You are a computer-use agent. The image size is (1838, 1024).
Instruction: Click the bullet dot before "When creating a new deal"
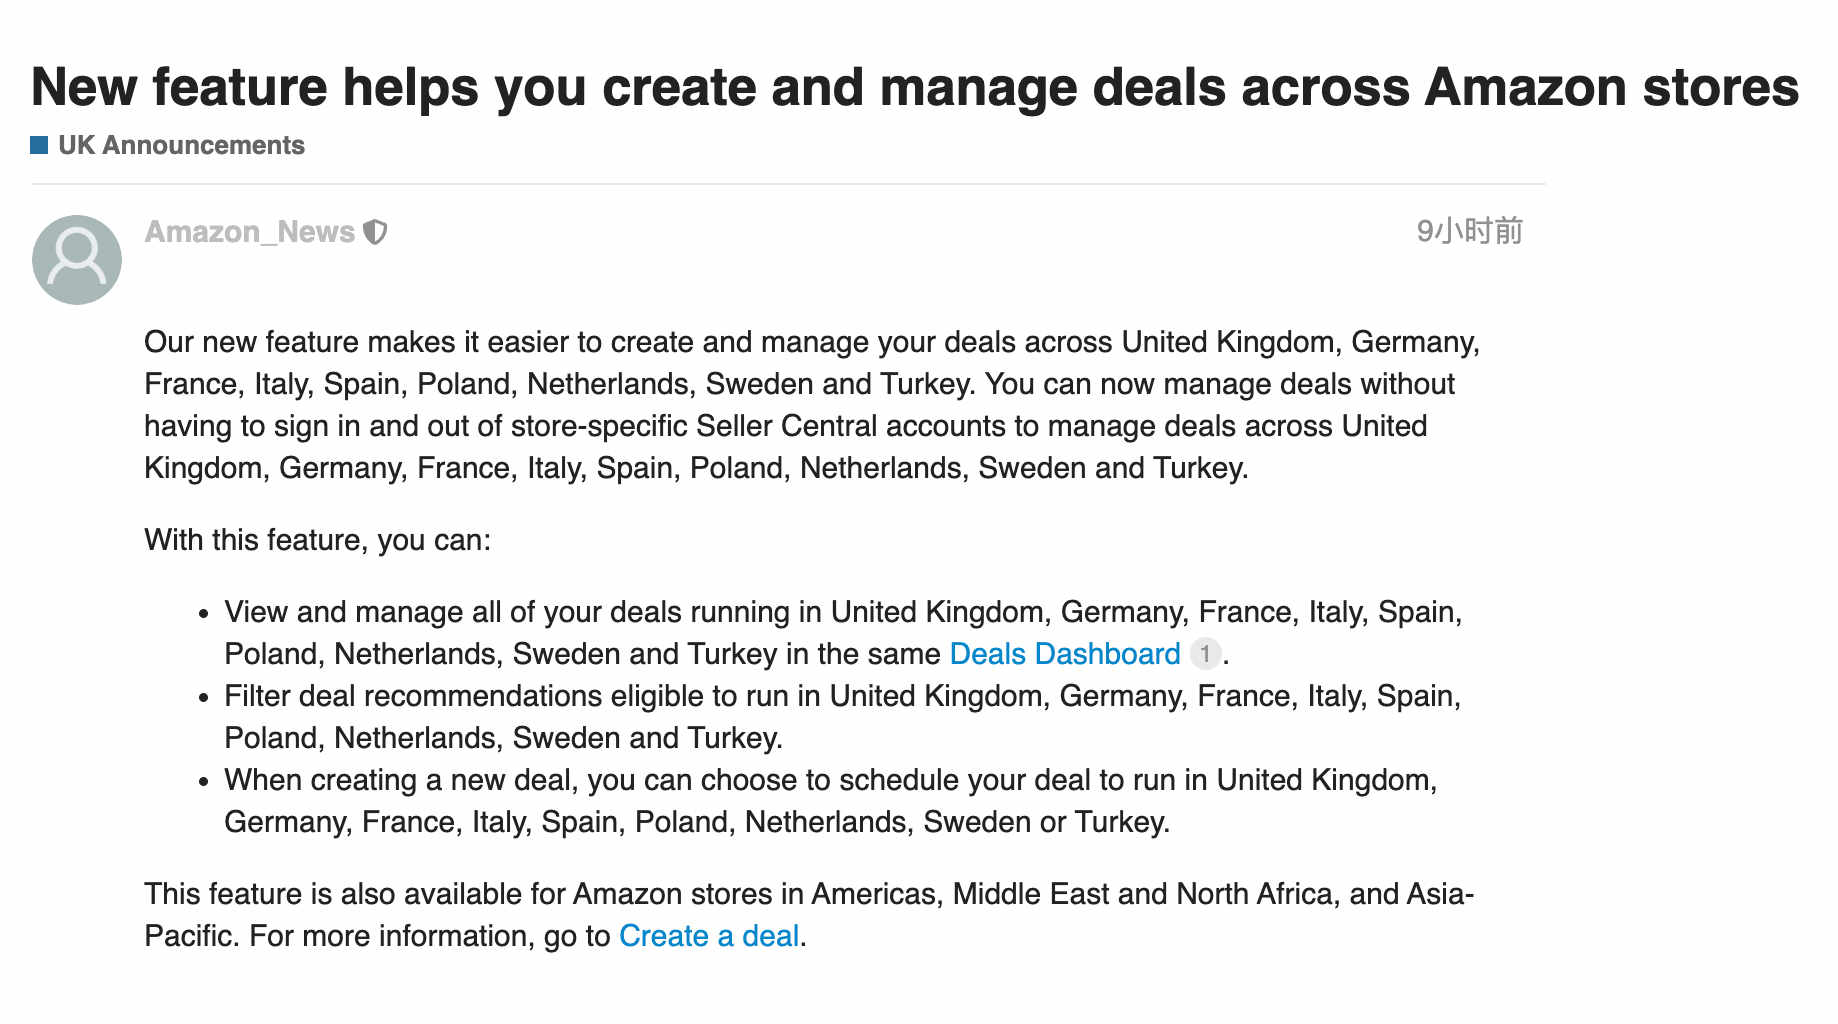coord(204,781)
